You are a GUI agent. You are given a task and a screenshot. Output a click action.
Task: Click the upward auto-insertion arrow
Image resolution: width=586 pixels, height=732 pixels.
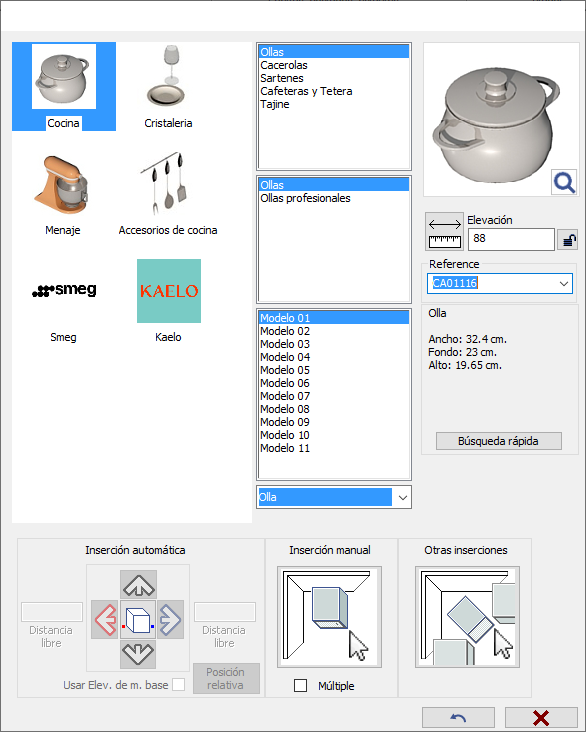(138, 584)
